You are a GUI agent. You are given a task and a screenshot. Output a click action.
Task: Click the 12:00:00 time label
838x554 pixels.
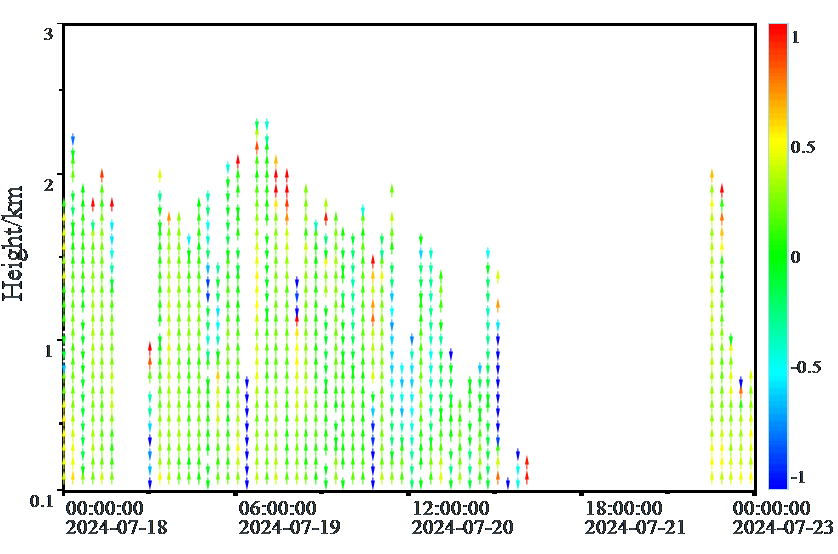click(451, 508)
